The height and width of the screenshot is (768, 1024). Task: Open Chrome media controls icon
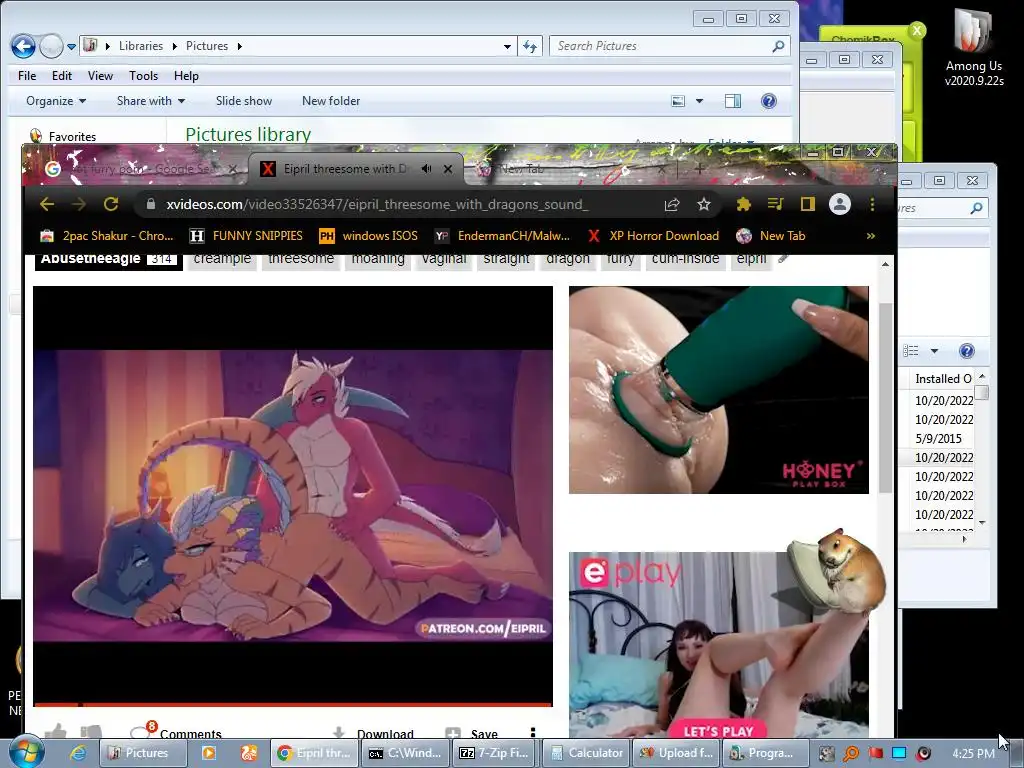(775, 204)
